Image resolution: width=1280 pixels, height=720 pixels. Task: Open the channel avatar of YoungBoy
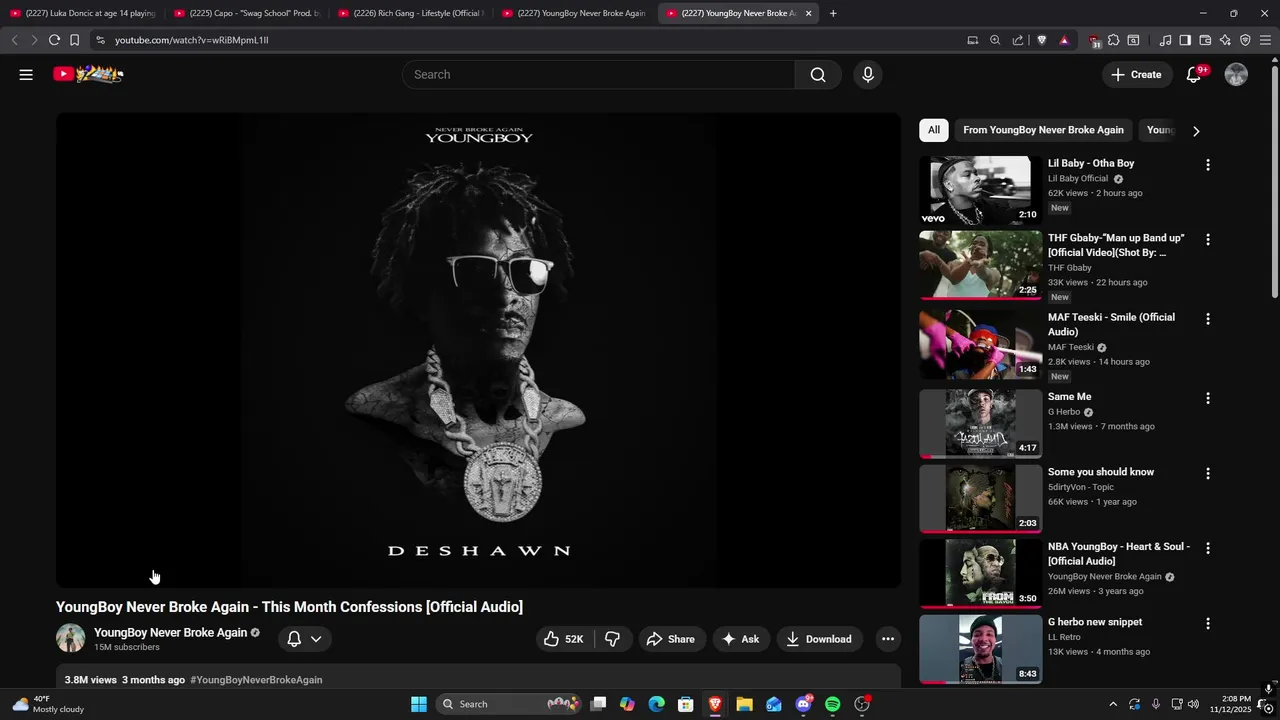click(70, 638)
